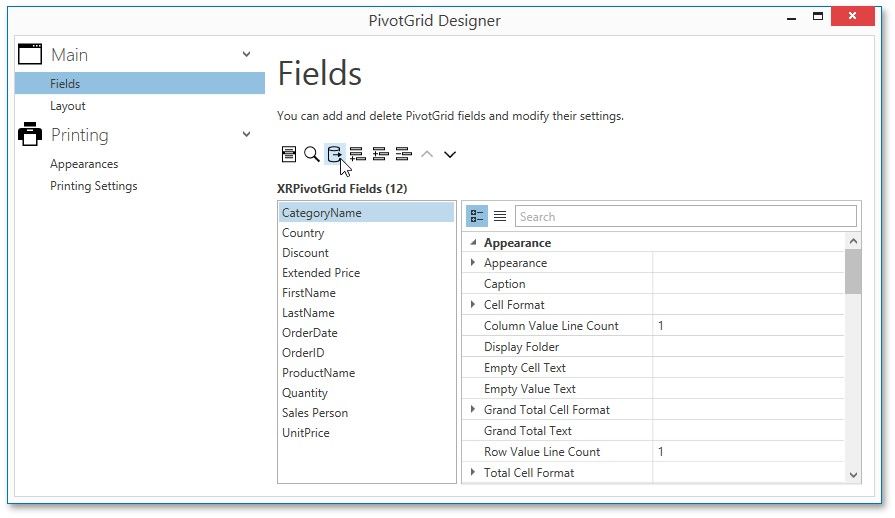Move field down with the down arrow

[450, 154]
